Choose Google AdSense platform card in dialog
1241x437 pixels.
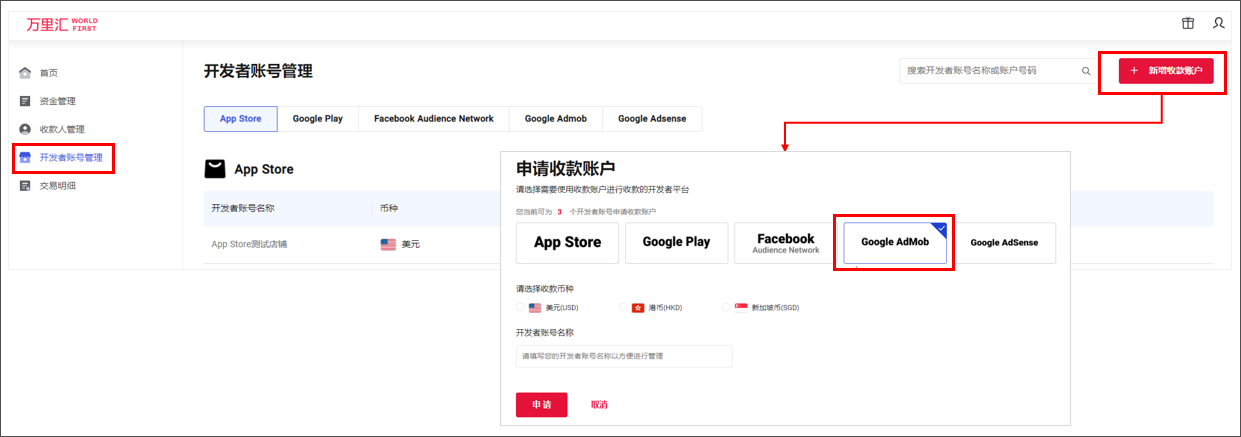(1004, 243)
